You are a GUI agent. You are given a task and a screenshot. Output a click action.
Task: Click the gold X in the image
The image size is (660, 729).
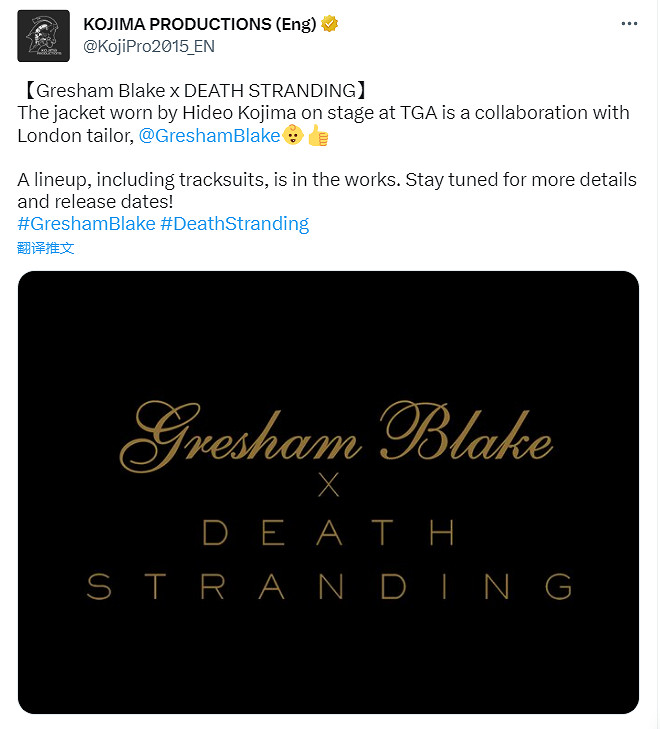click(329, 488)
